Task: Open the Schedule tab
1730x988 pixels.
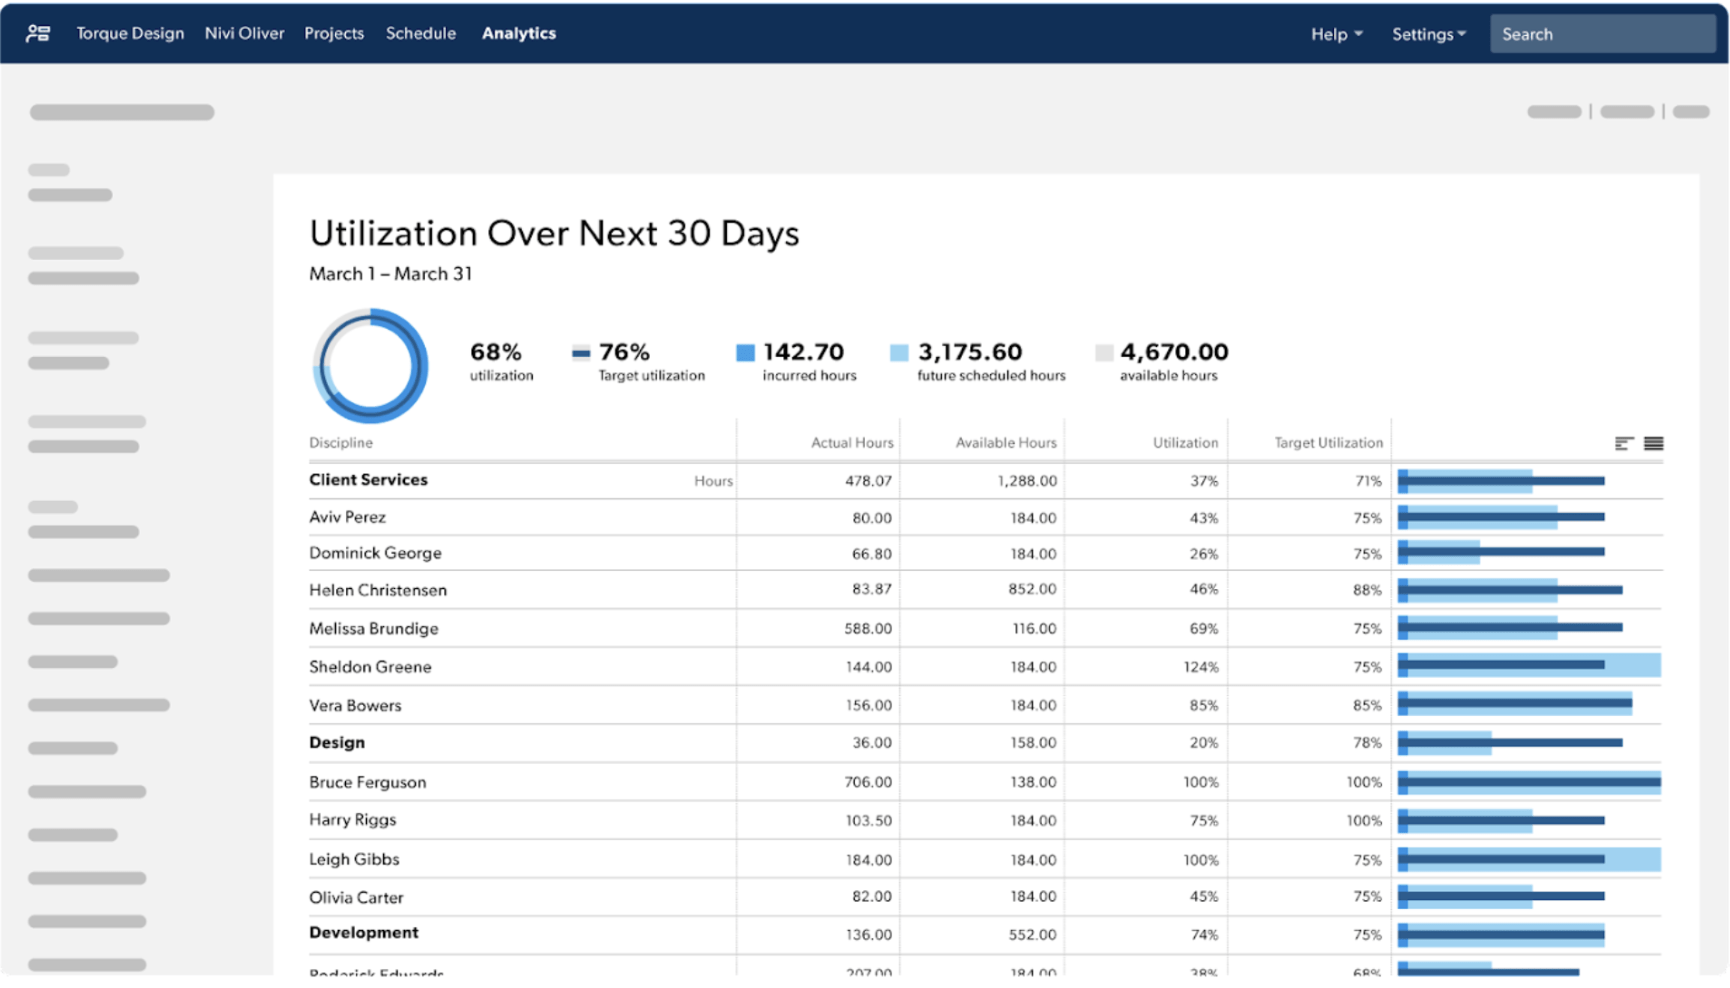Action: [420, 33]
